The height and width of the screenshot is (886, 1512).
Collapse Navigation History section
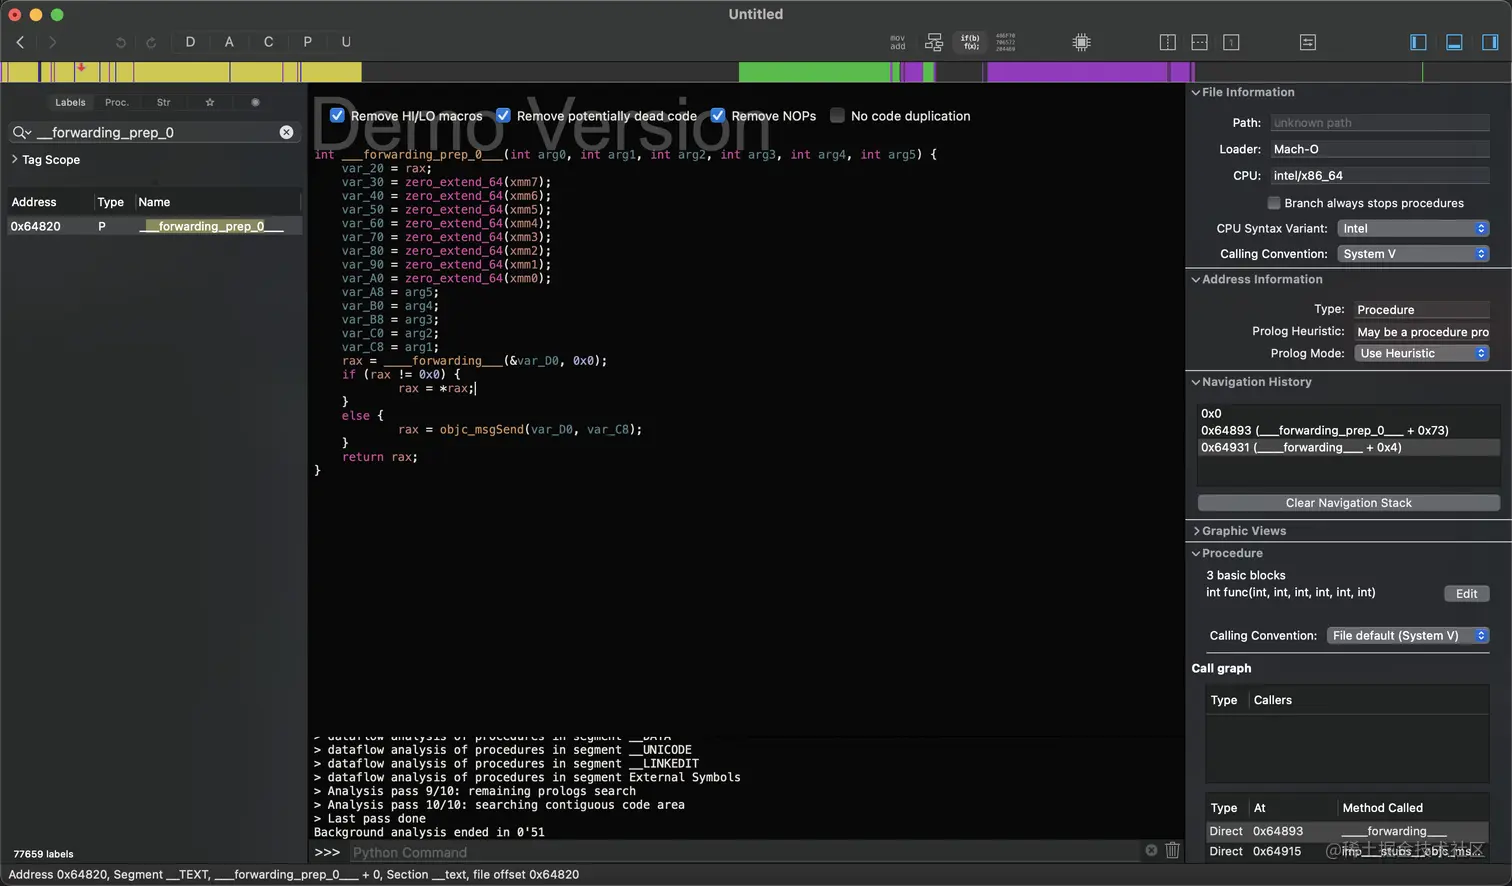coord(1196,382)
